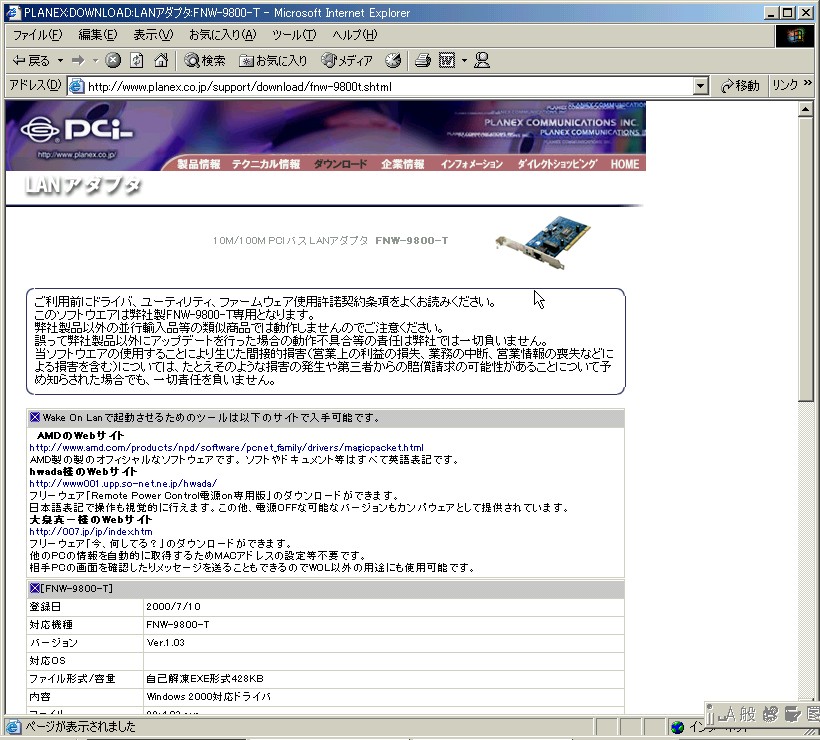Viewport: 820px width, 740px height.
Task: Open the 編集(E) menu
Action: tap(98, 35)
